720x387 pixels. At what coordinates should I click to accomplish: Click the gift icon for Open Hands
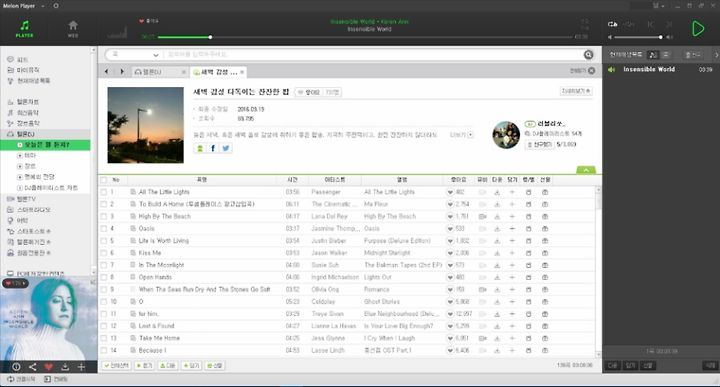tap(545, 277)
